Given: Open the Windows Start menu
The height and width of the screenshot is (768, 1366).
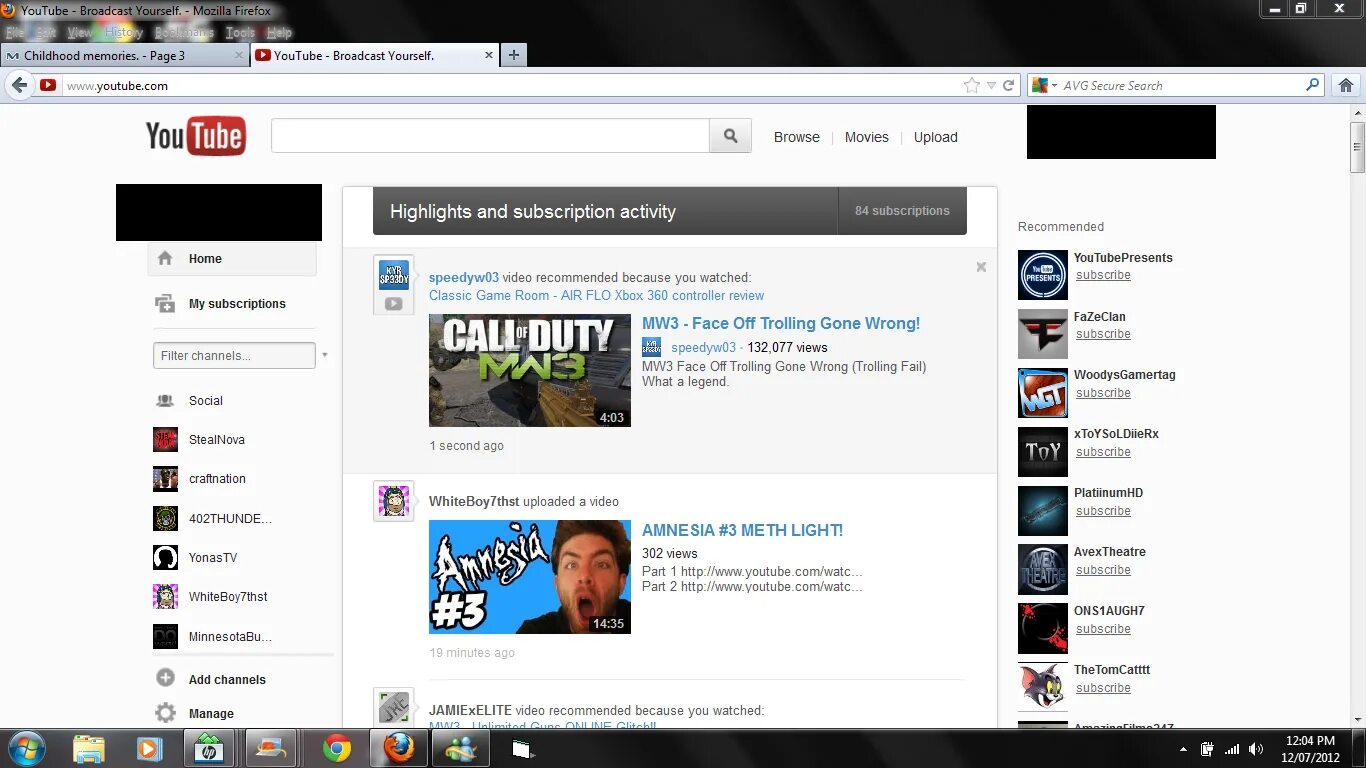Looking at the screenshot, I should (26, 748).
